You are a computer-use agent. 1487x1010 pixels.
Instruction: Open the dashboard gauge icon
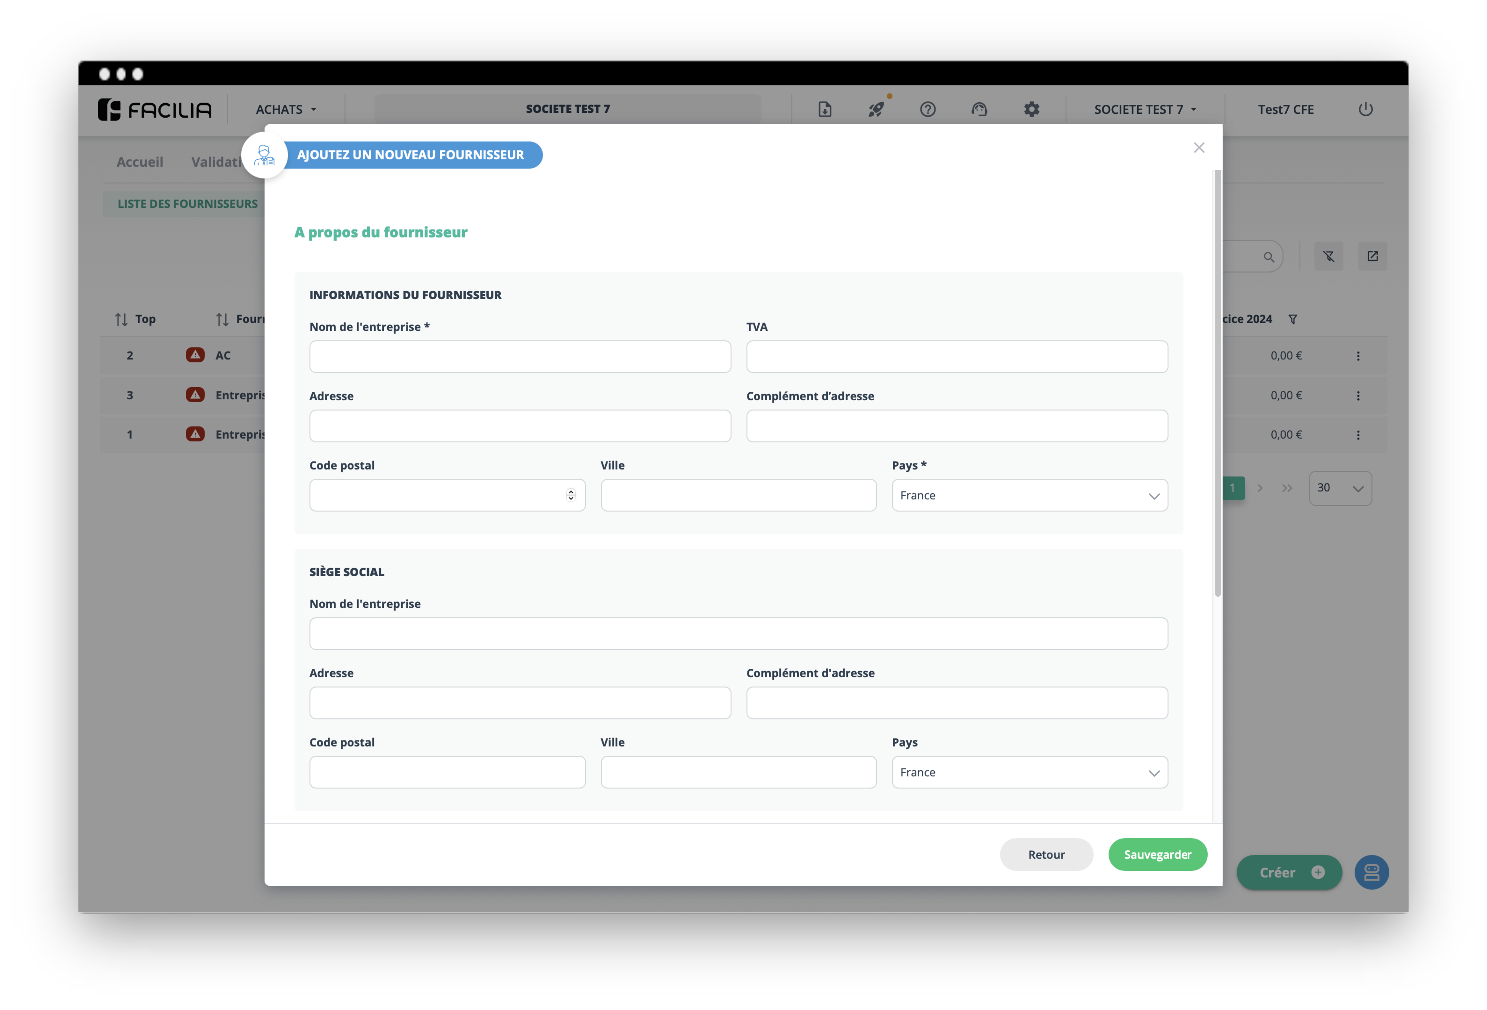pyautogui.click(x=980, y=110)
